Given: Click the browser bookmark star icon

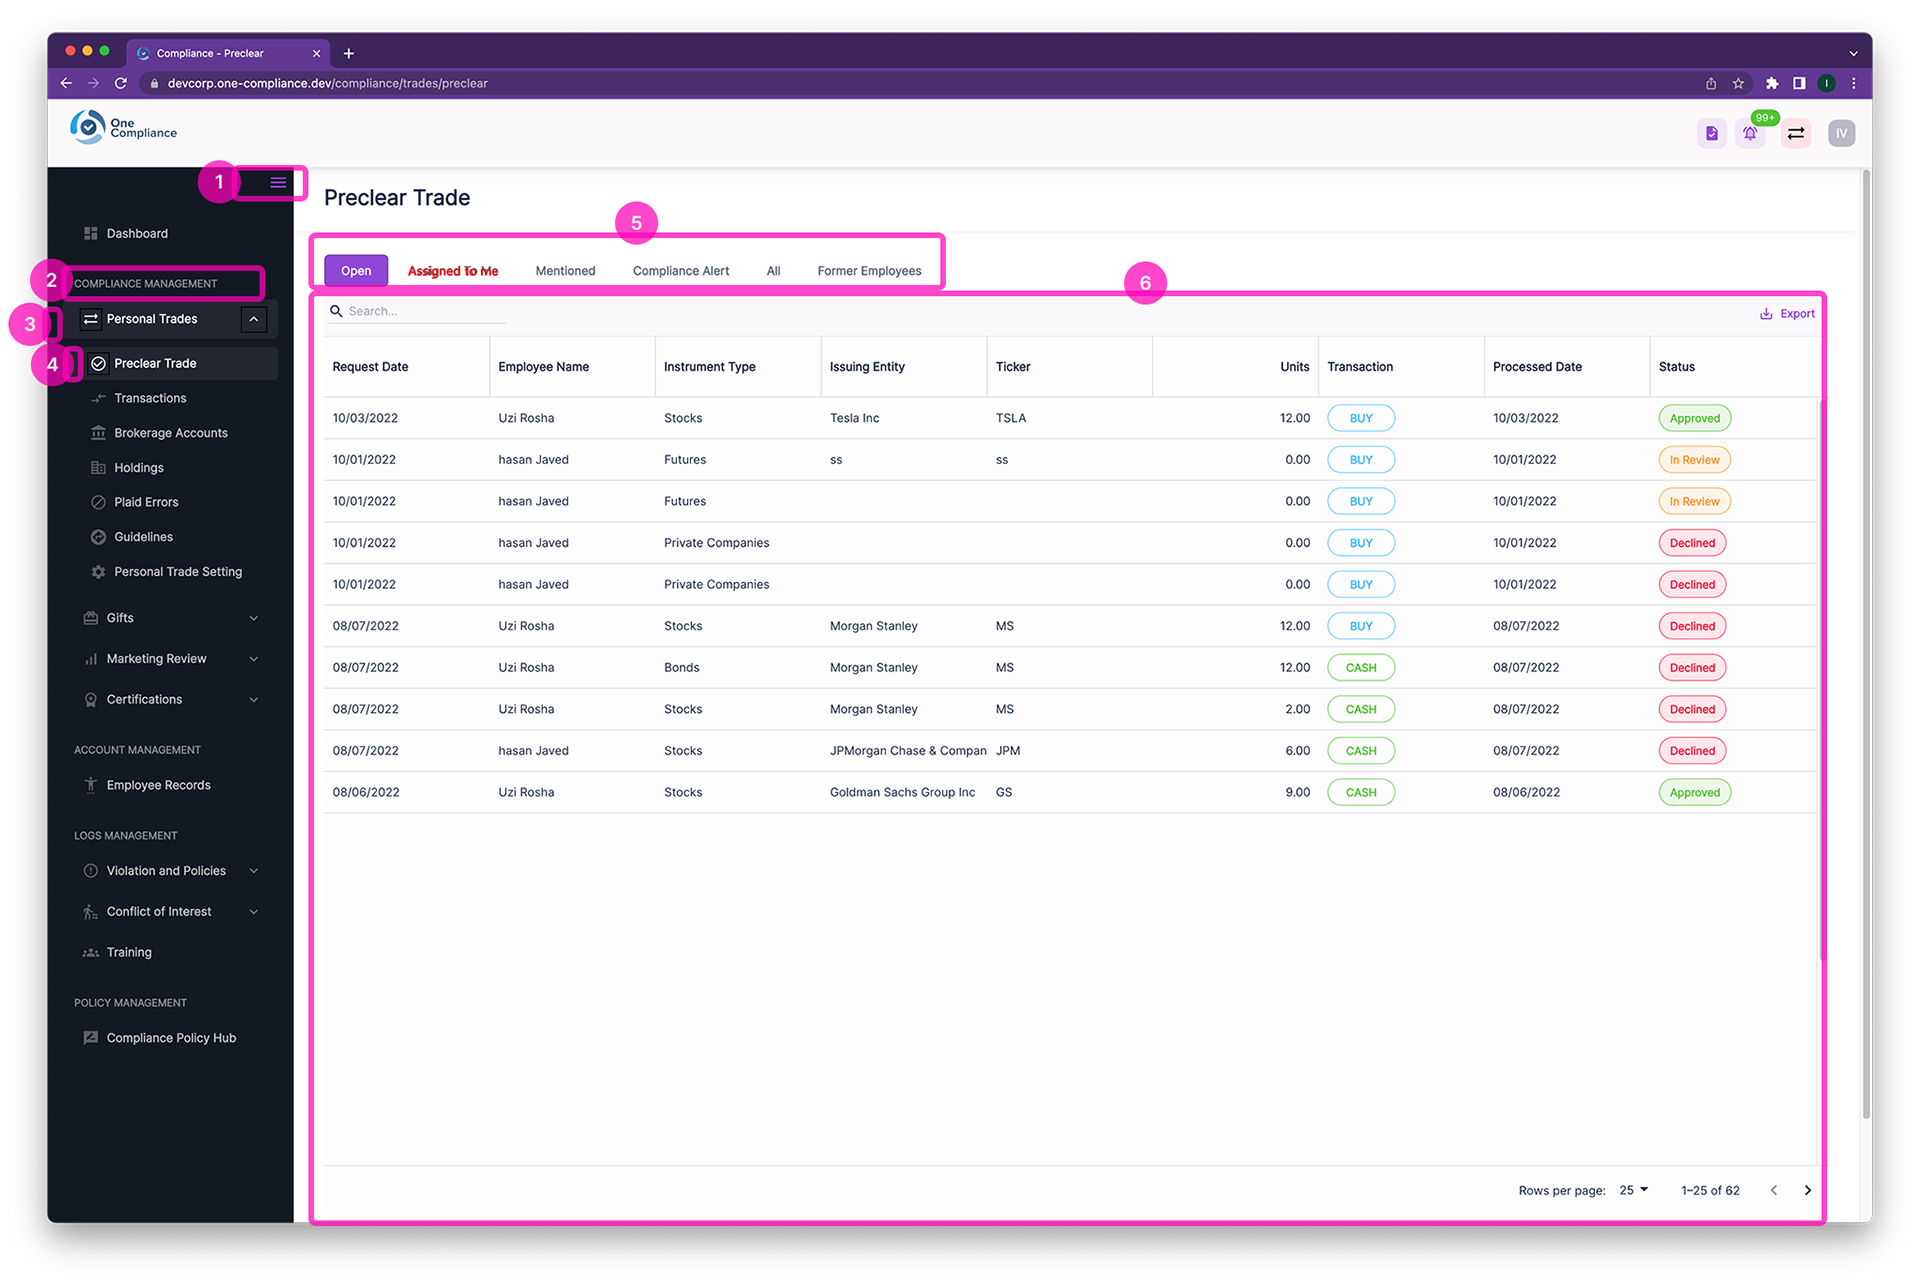Looking at the screenshot, I should pyautogui.click(x=1738, y=83).
